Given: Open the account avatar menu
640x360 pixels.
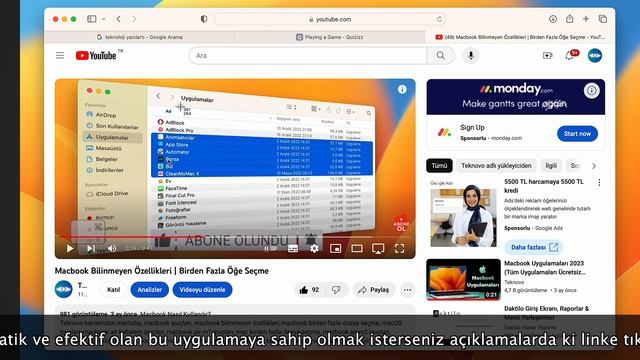Looking at the screenshot, I should tap(595, 56).
